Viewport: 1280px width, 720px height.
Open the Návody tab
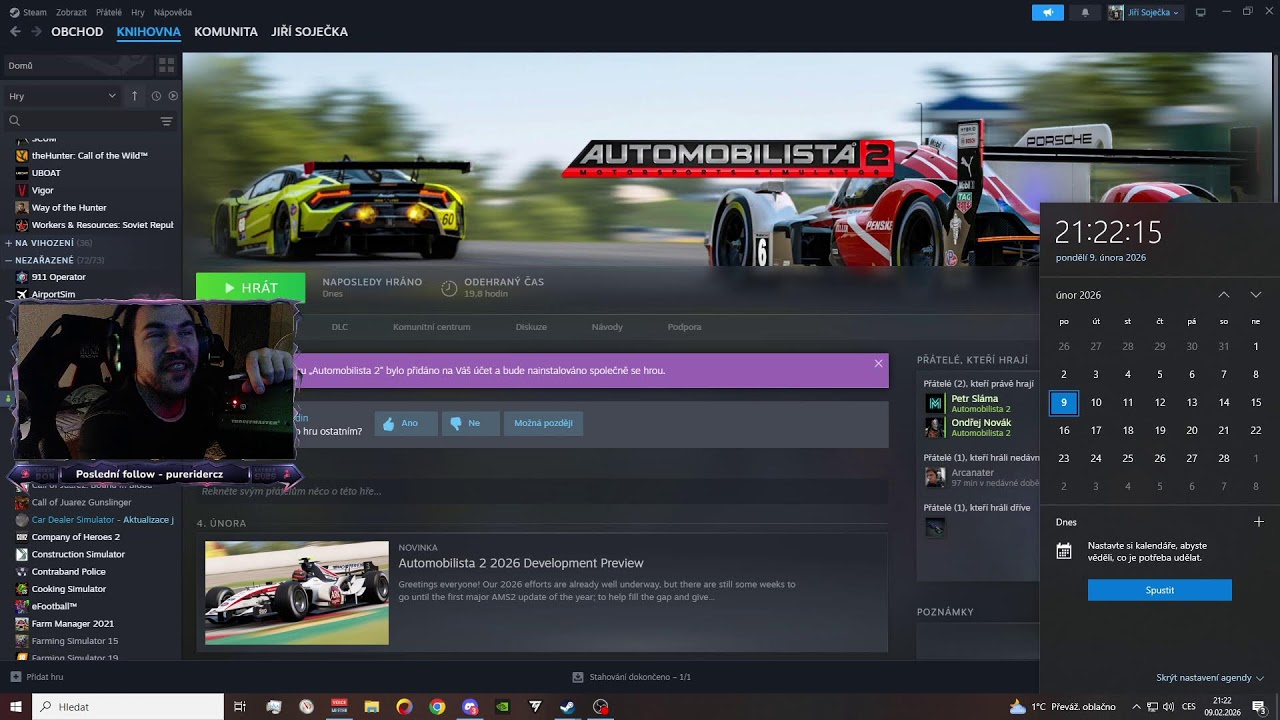pos(607,327)
